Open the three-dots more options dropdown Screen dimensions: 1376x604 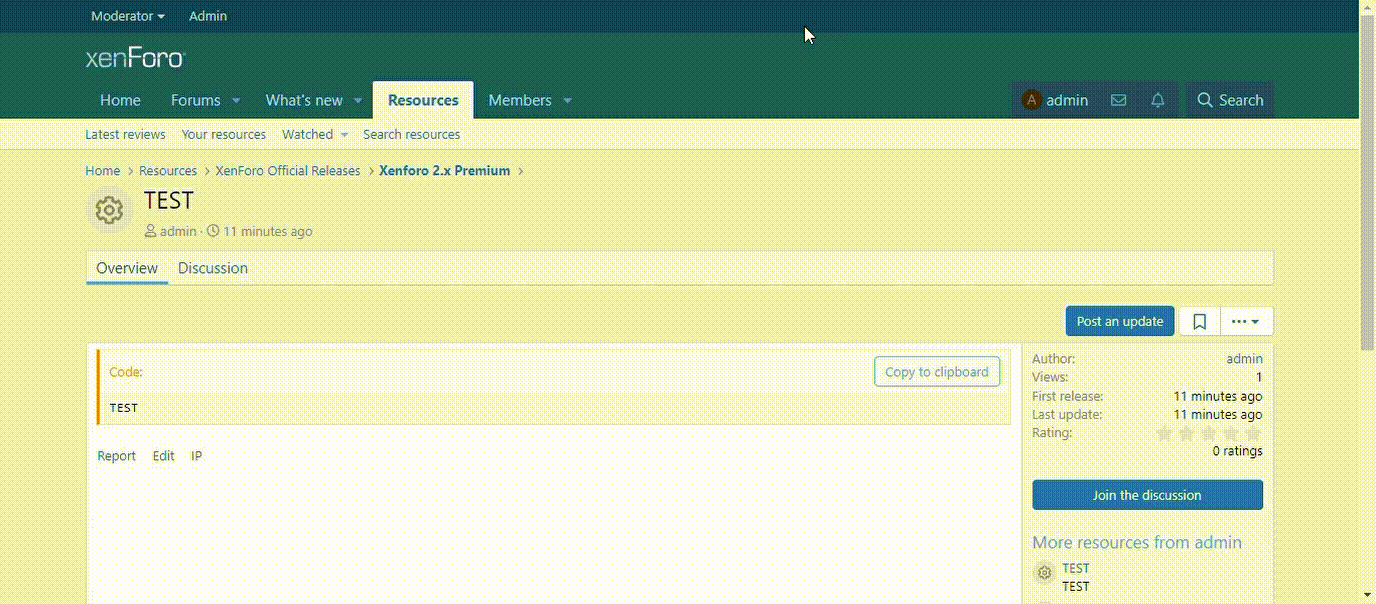(x=1246, y=321)
